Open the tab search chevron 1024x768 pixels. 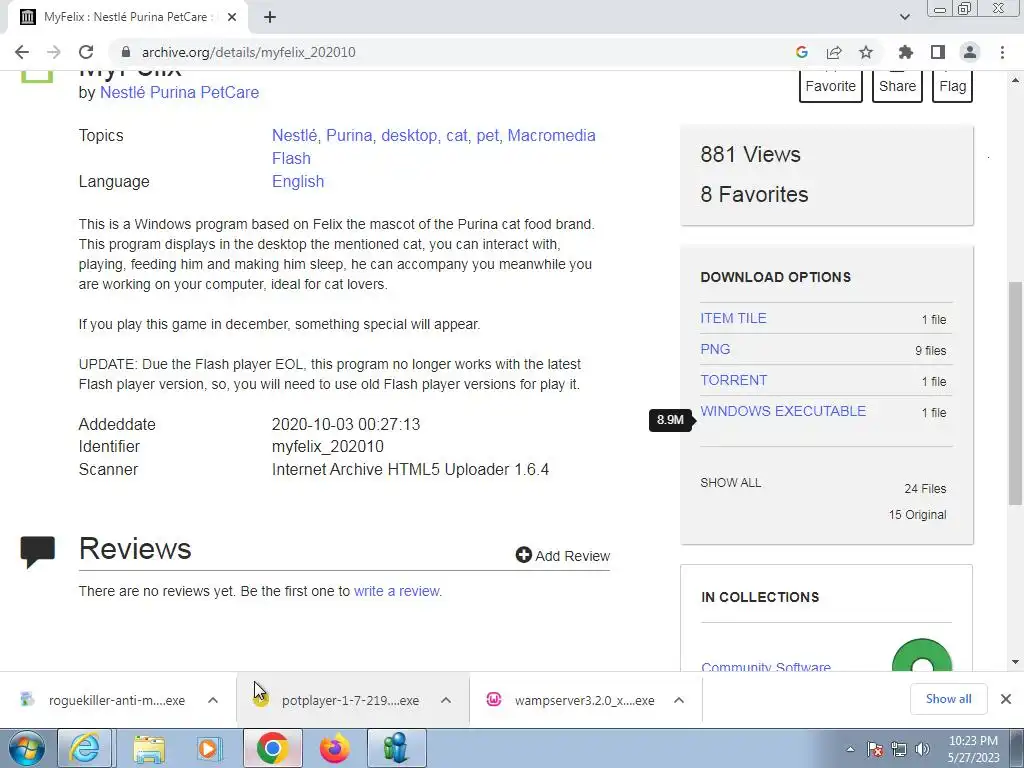[x=904, y=18]
